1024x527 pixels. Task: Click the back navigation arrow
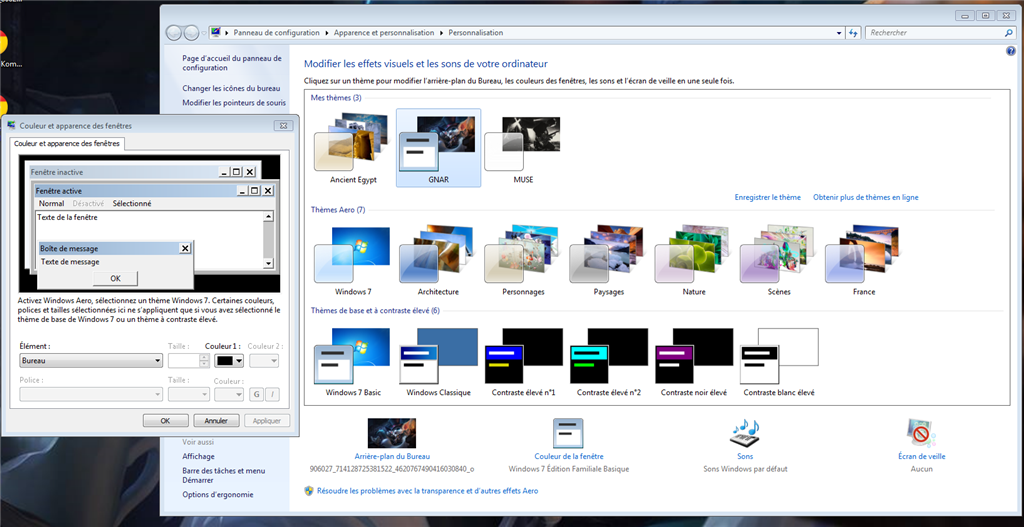click(174, 33)
